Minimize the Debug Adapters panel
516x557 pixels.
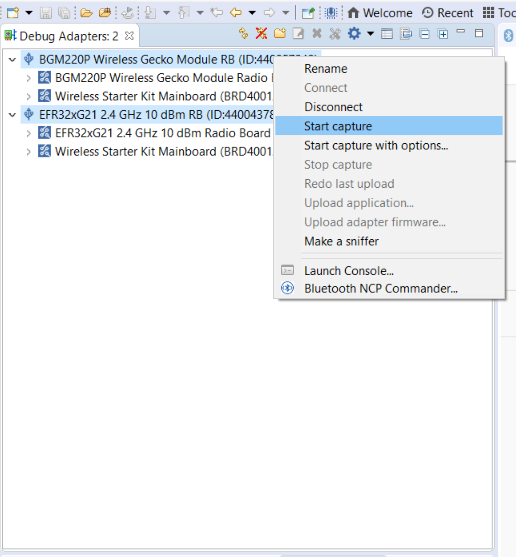point(461,31)
